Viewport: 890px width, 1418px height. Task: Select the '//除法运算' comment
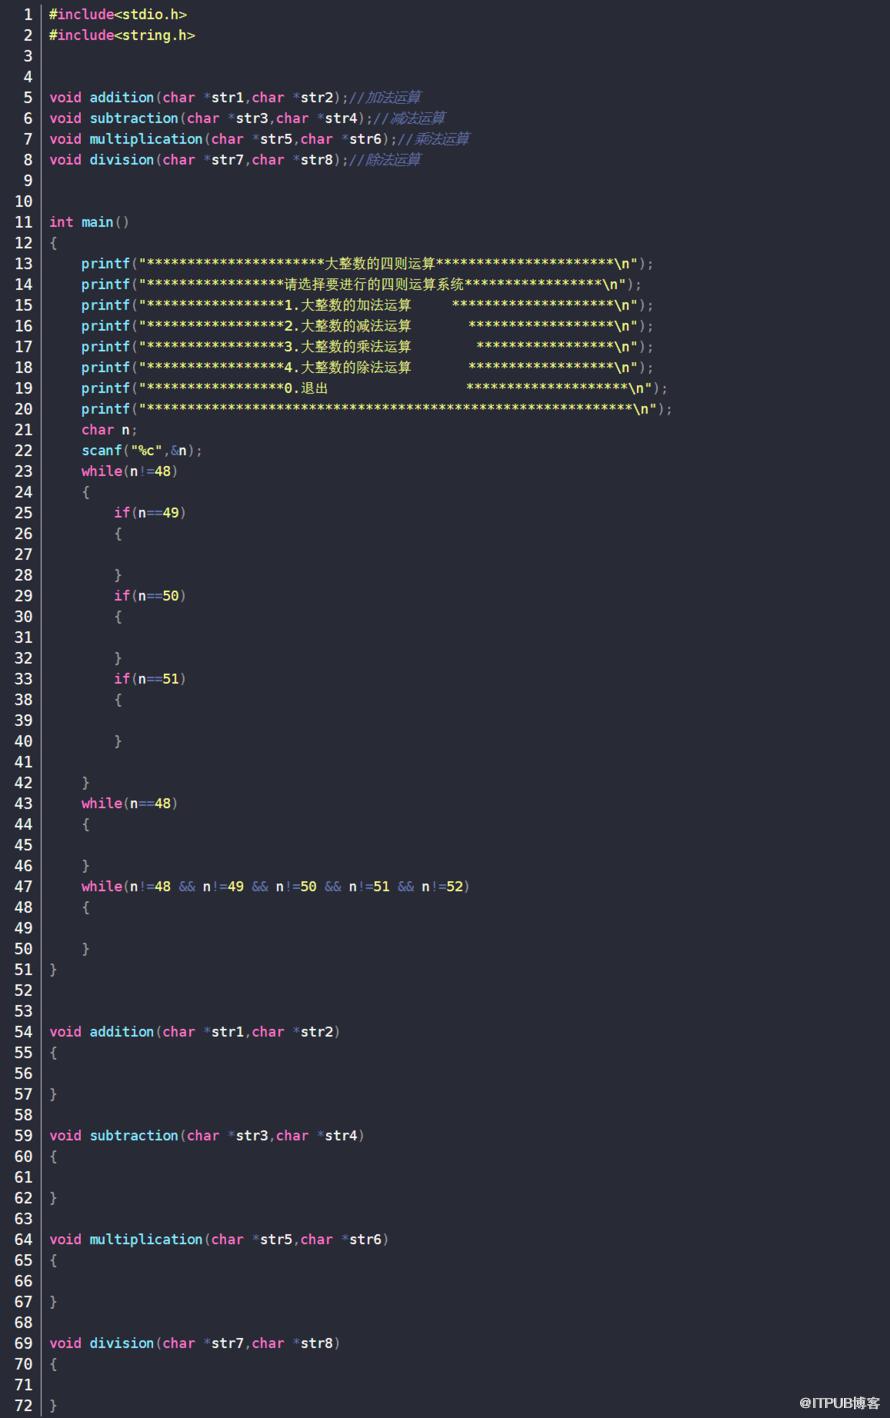click(385, 160)
